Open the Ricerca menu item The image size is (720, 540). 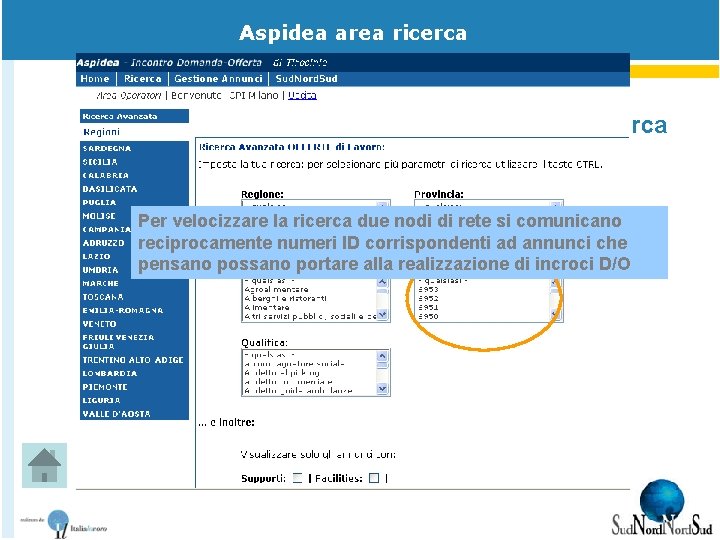143,79
